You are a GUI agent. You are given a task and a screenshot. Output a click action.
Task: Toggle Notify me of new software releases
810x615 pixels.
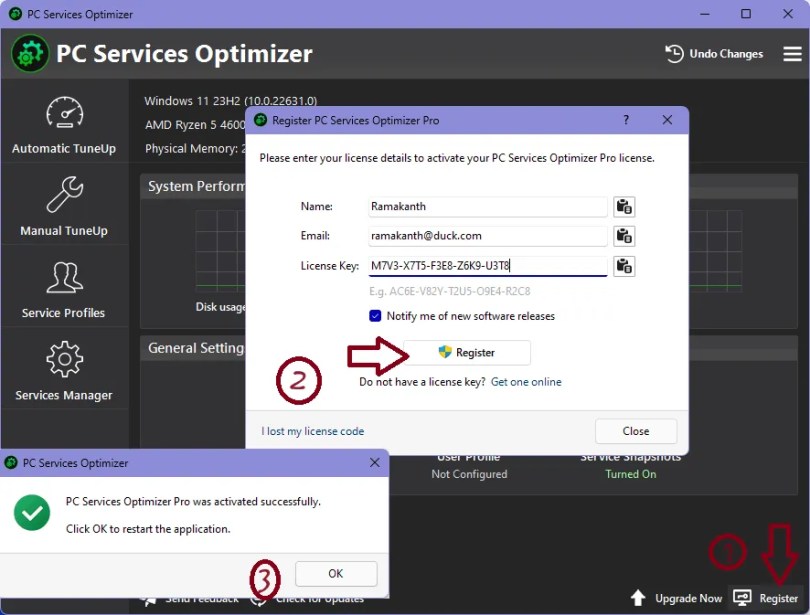pyautogui.click(x=375, y=316)
